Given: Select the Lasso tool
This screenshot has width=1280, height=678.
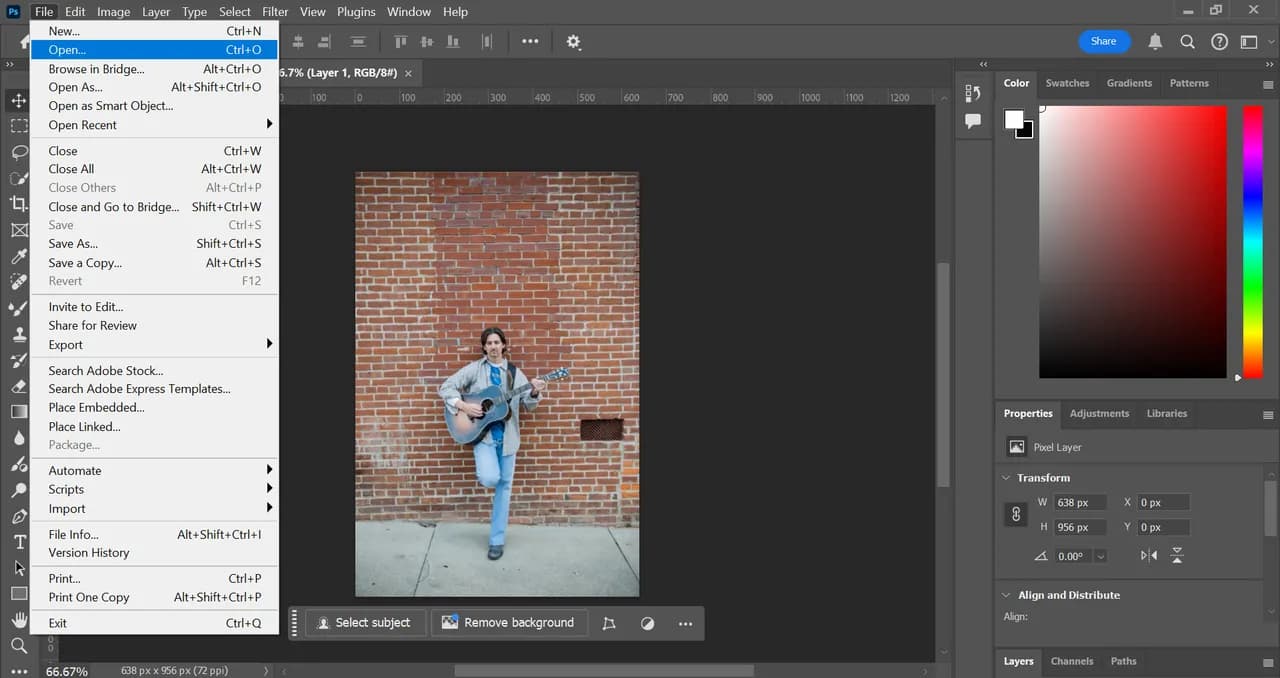Looking at the screenshot, I should coord(19,152).
